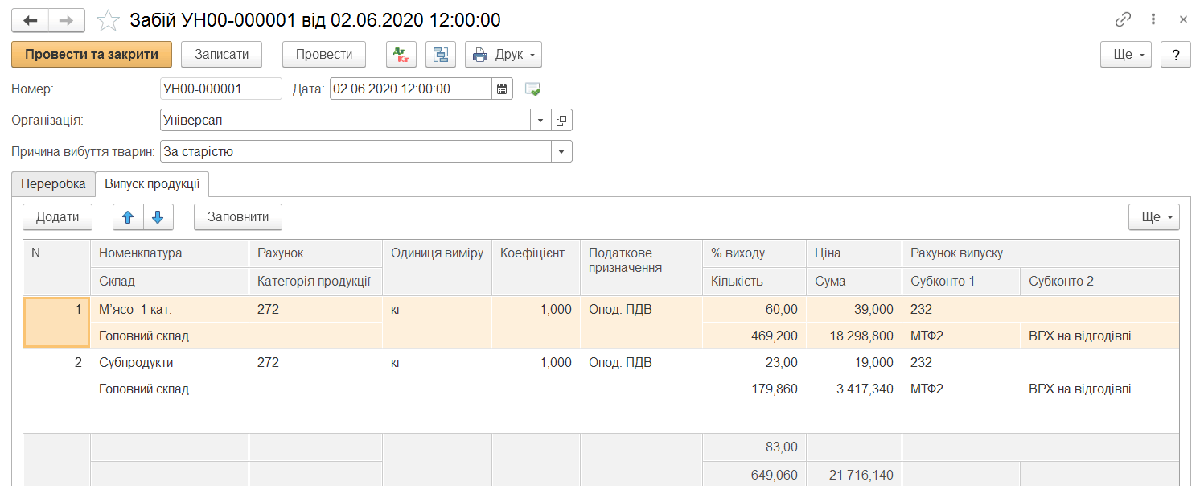Click sum cell 3 417,340
The height and width of the screenshot is (486, 1200).
pos(855,388)
